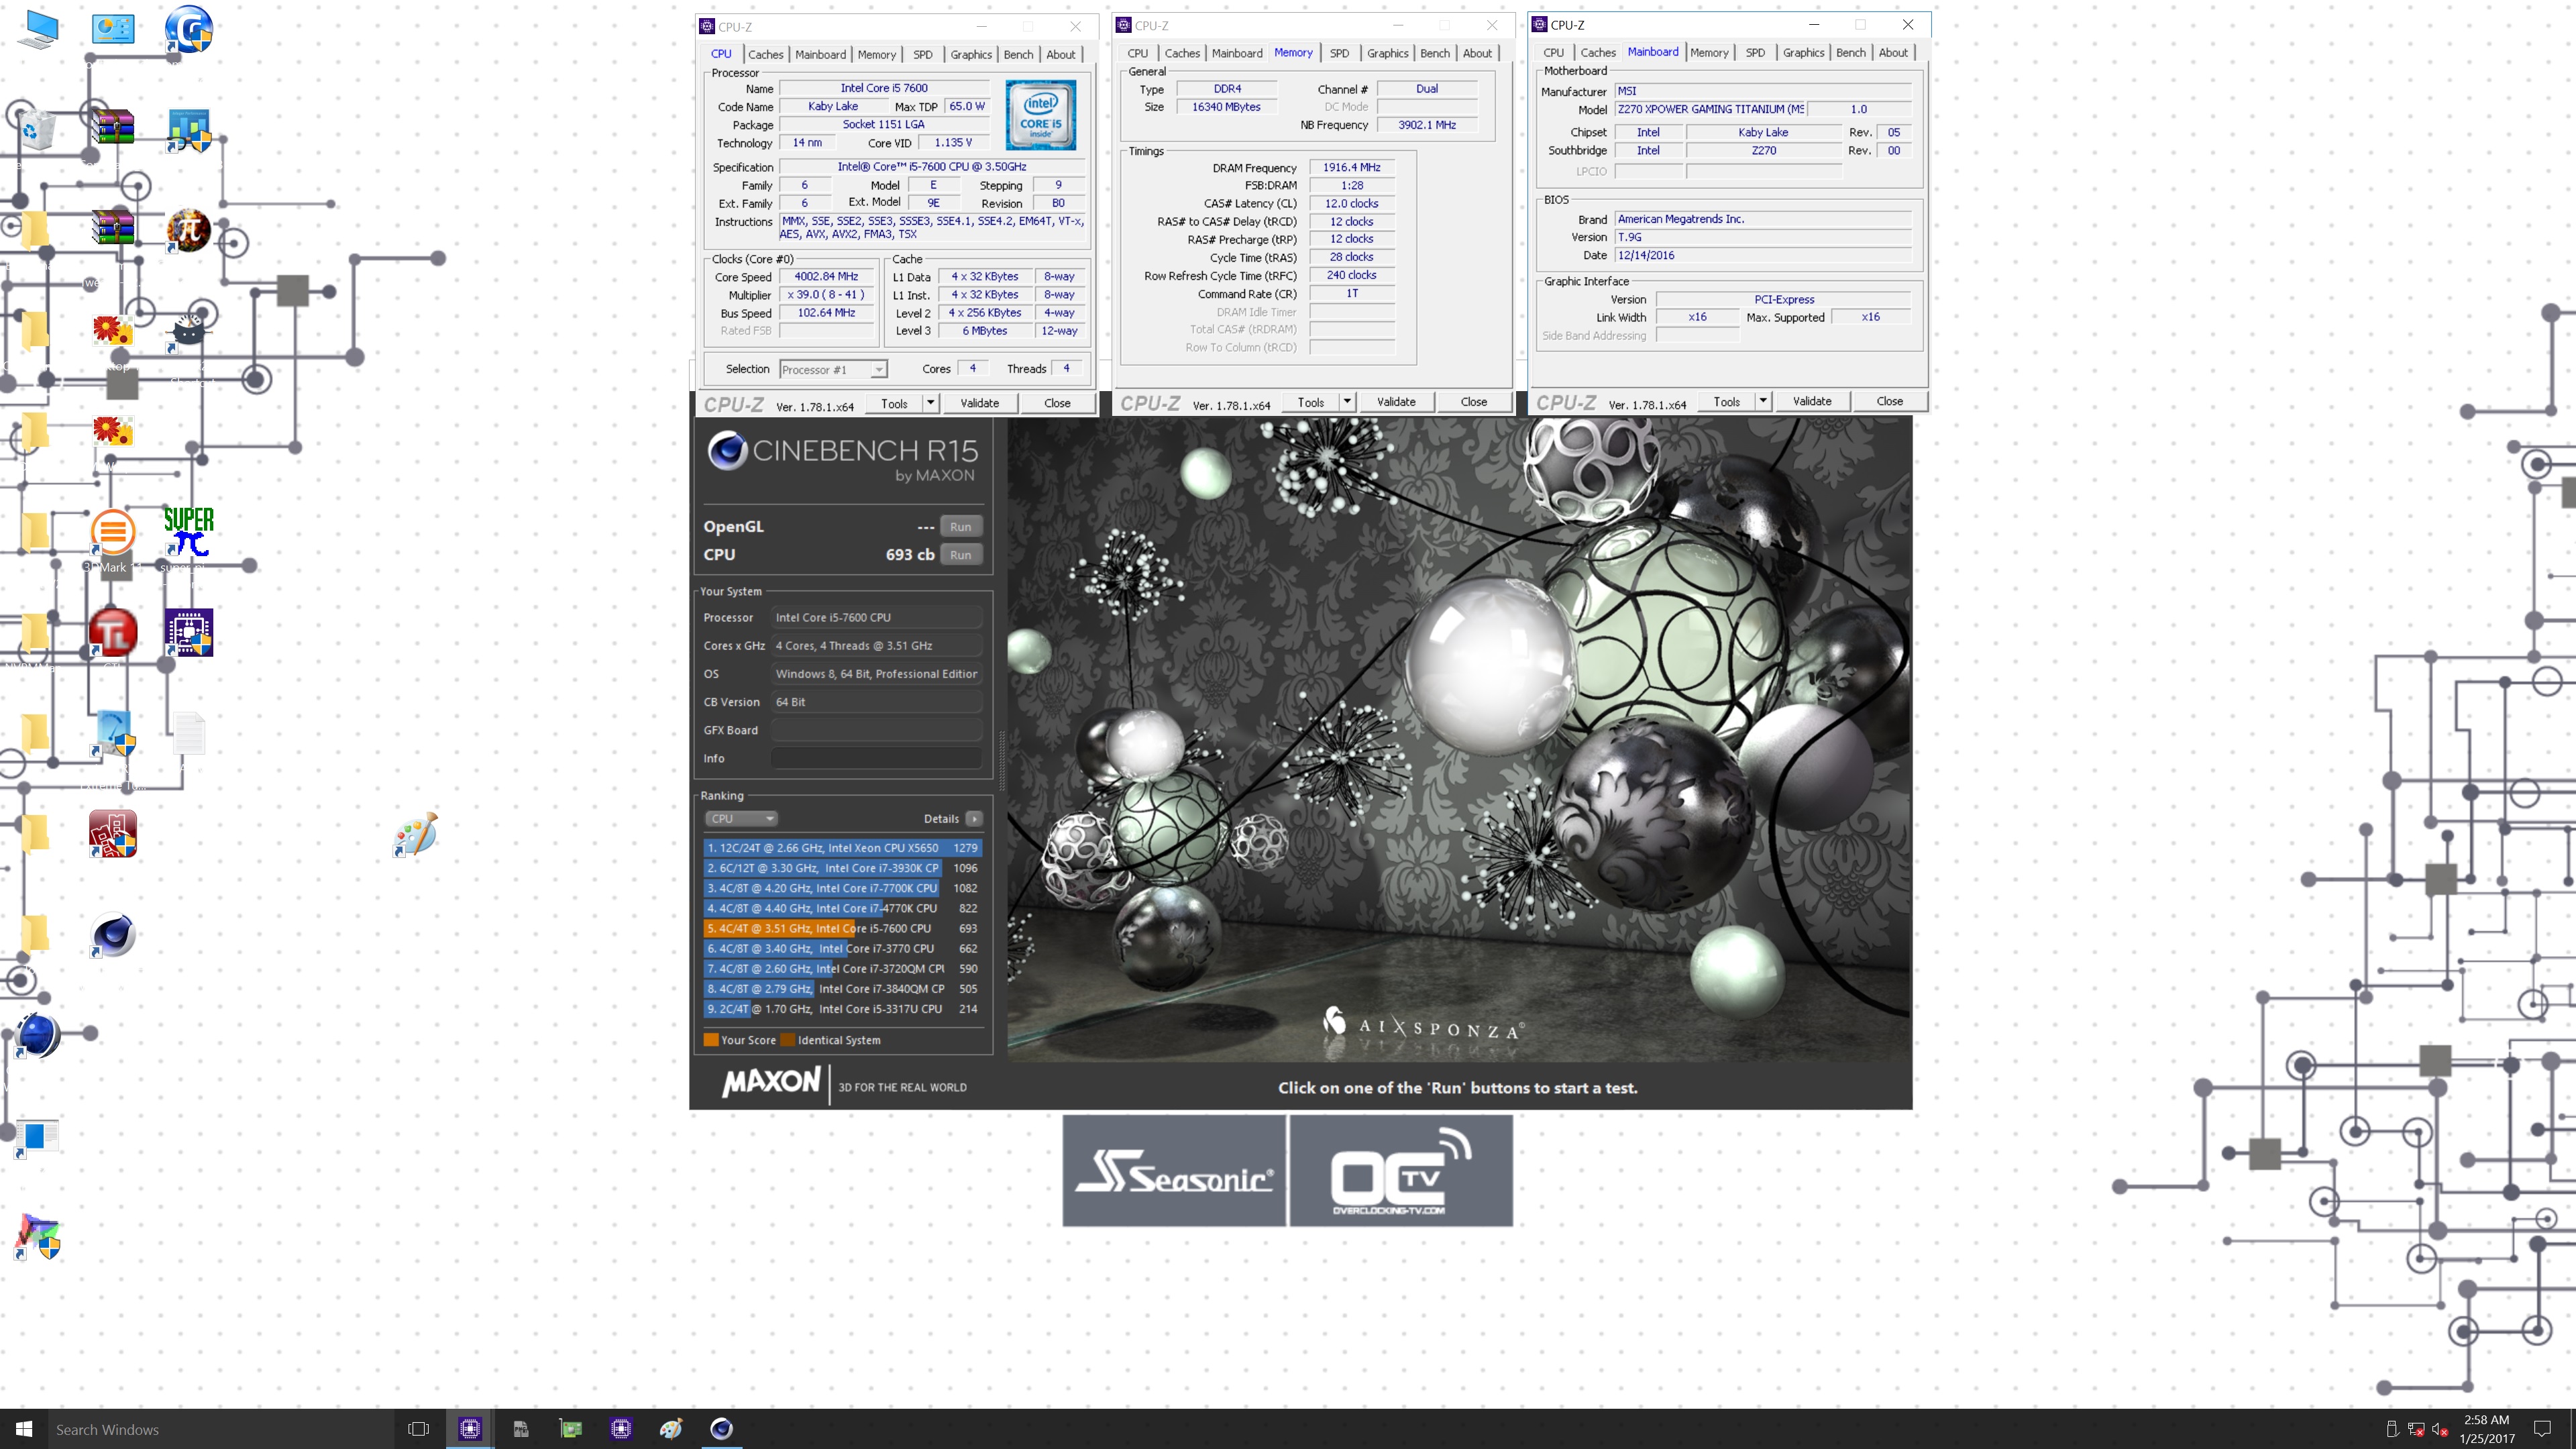Click the Seasonic logo banner

coord(1174,1171)
